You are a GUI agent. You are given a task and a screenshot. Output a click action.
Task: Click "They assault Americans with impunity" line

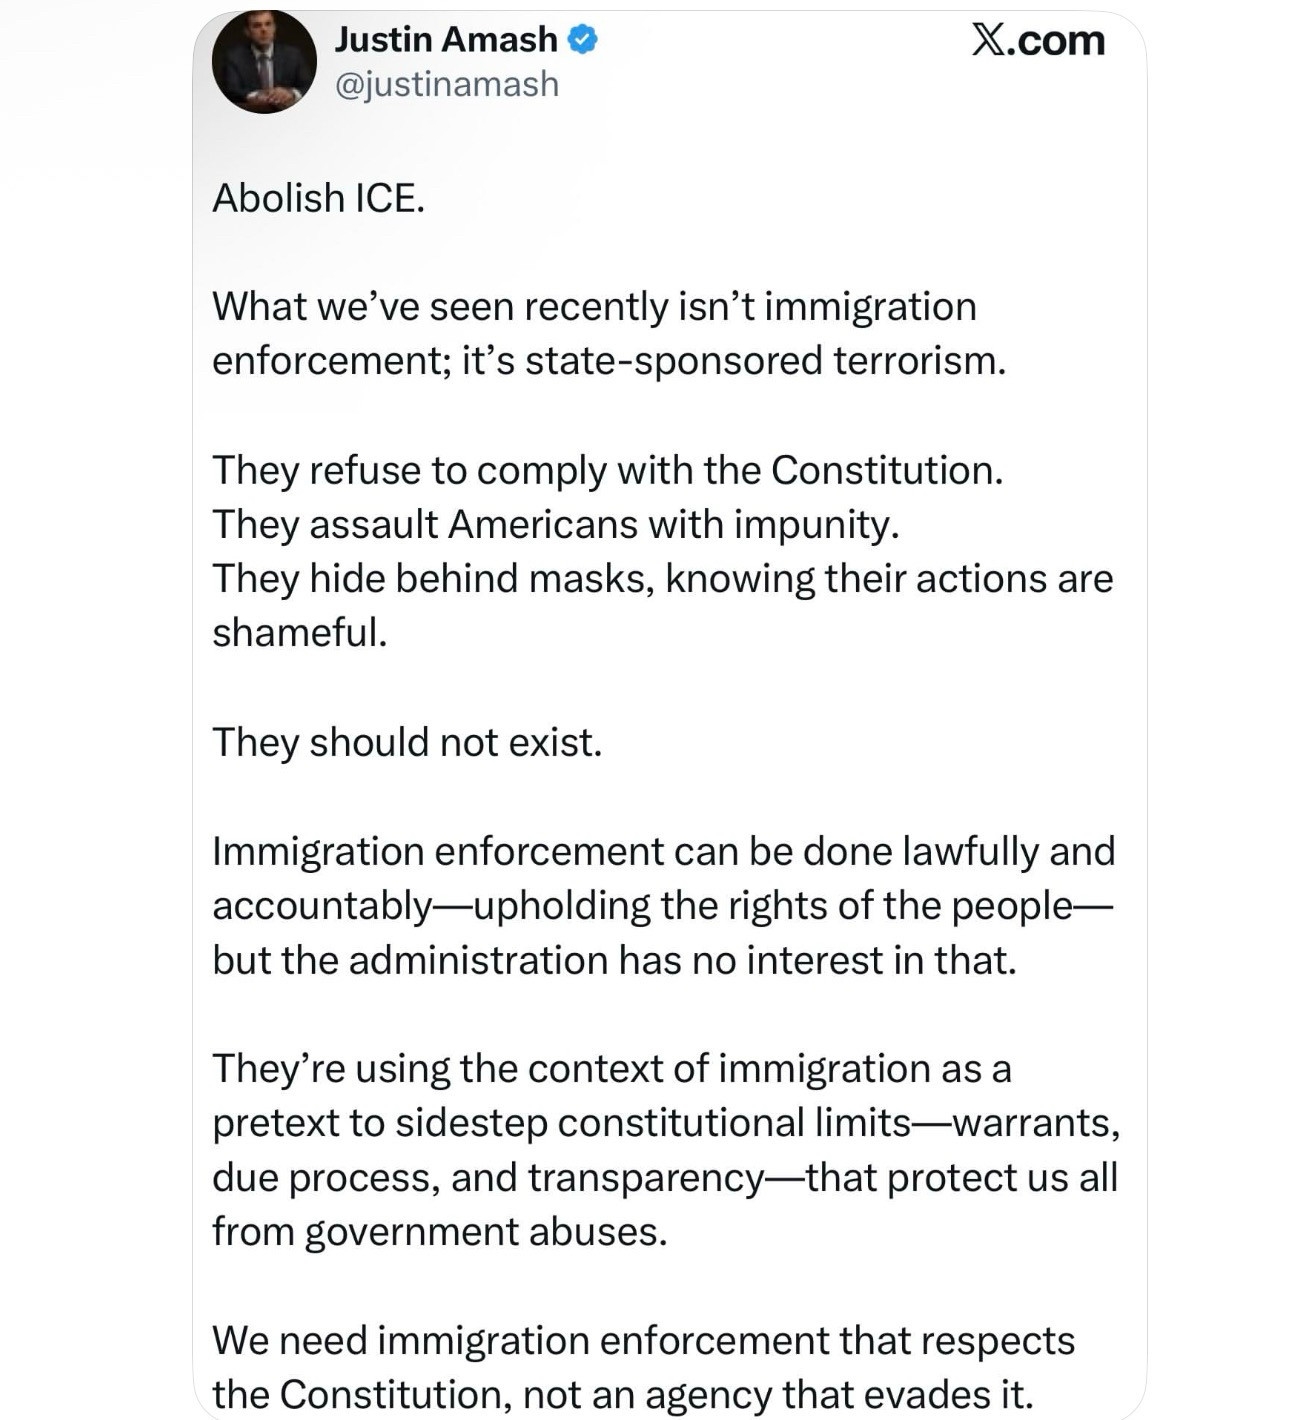coord(555,524)
